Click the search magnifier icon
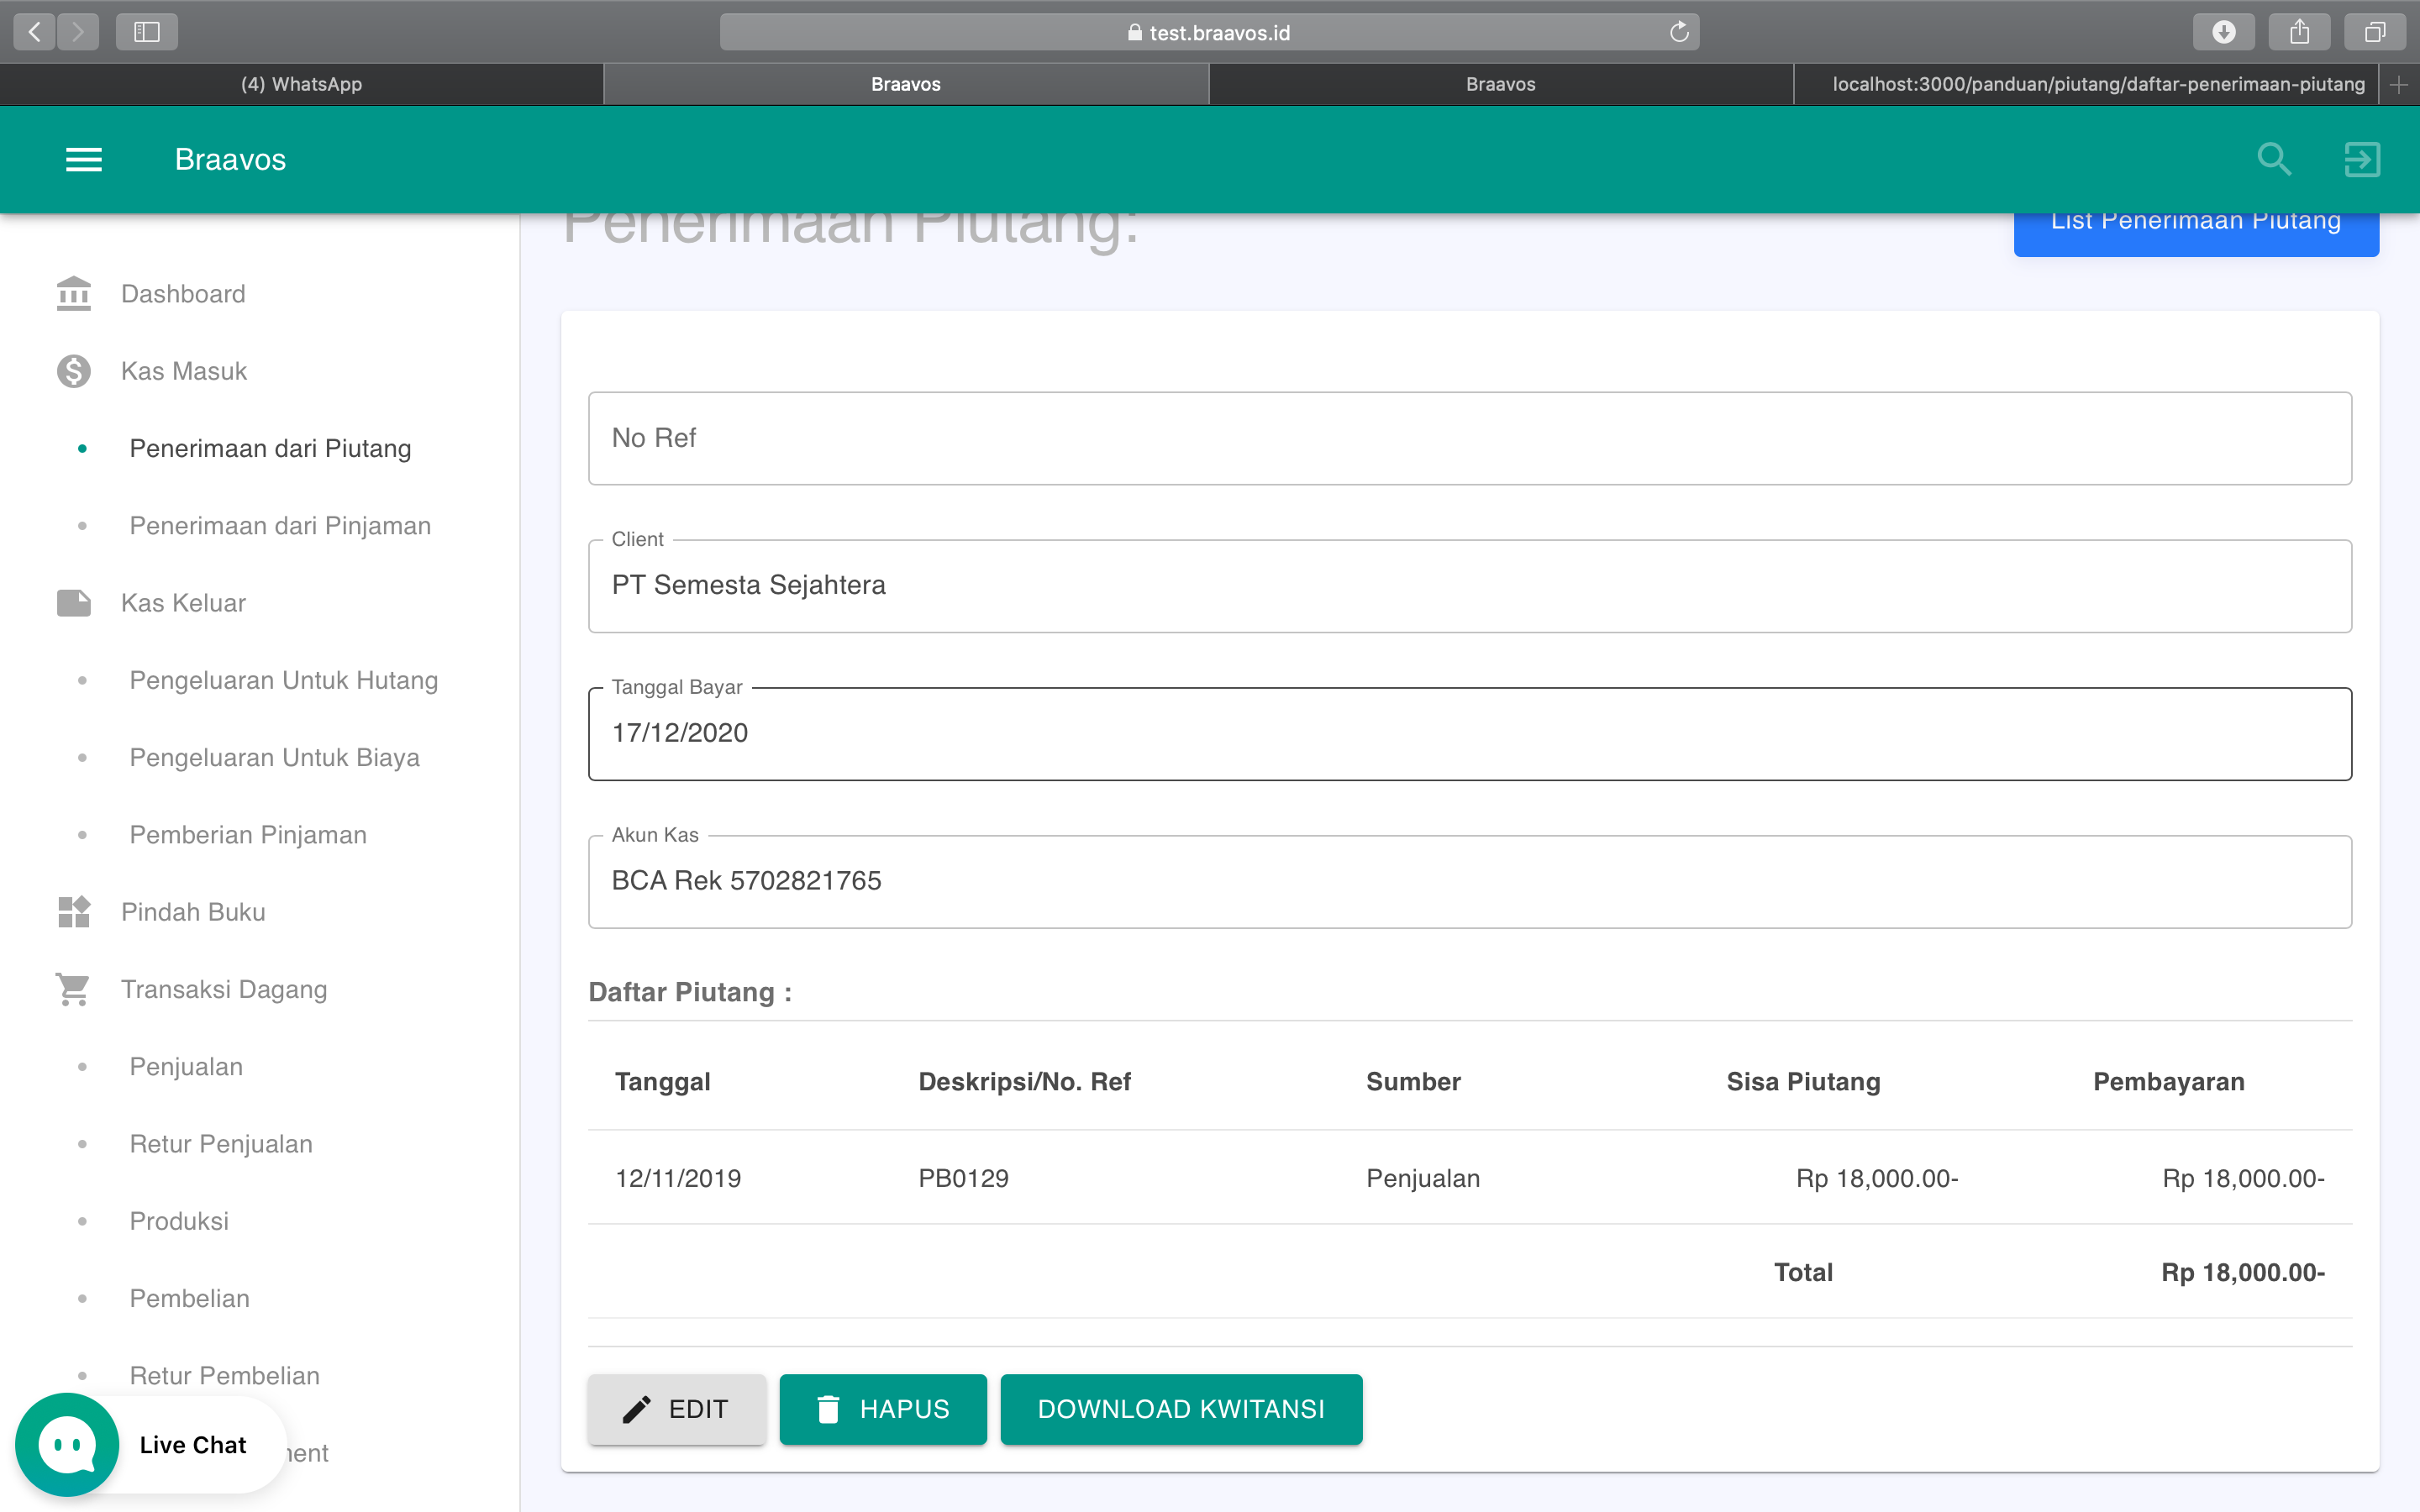 pyautogui.click(x=2274, y=159)
